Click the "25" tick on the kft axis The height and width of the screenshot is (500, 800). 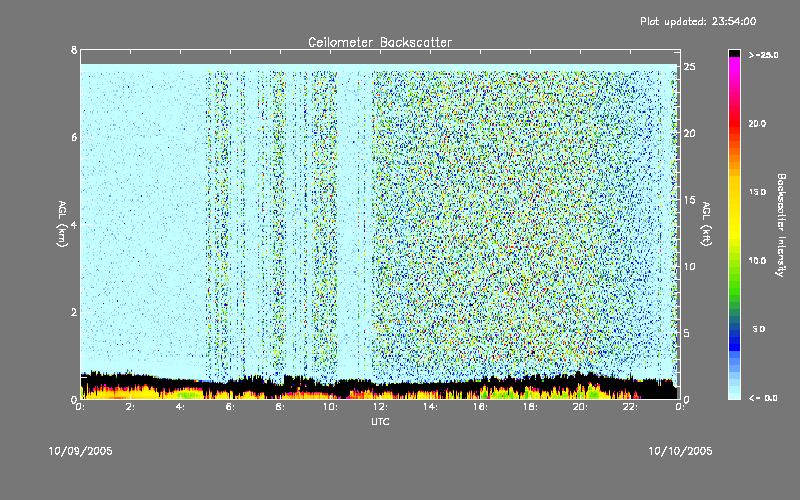[689, 67]
